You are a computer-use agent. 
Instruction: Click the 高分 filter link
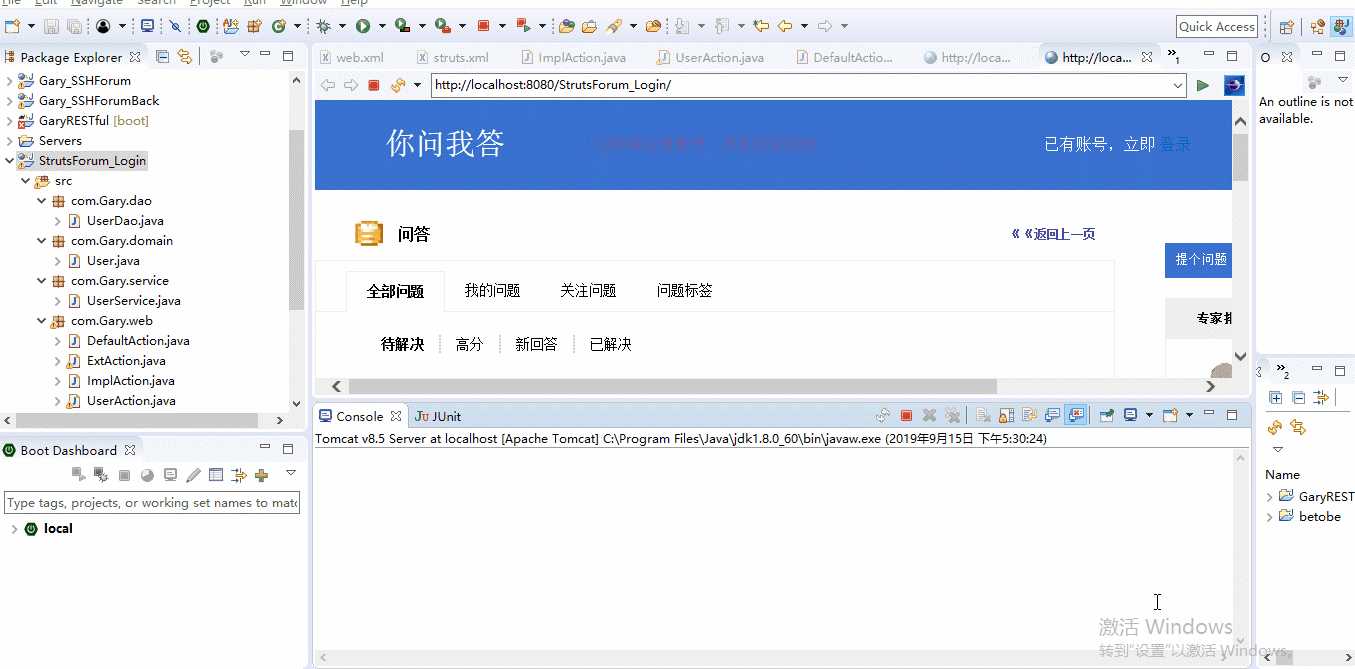pyautogui.click(x=469, y=344)
